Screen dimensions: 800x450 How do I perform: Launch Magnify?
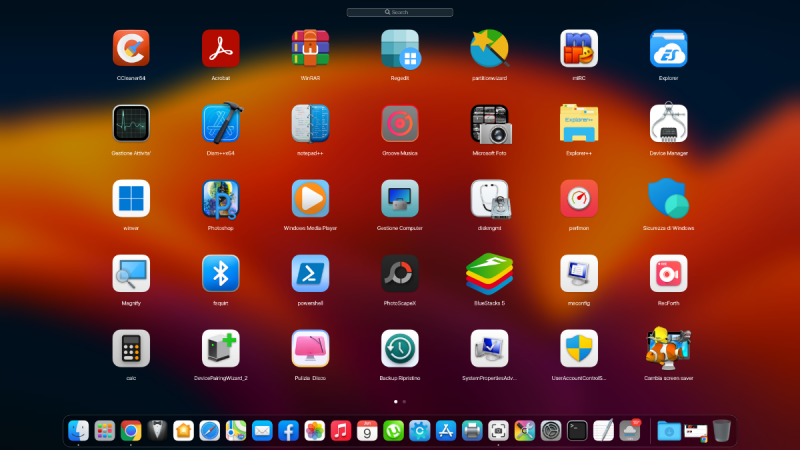131,273
